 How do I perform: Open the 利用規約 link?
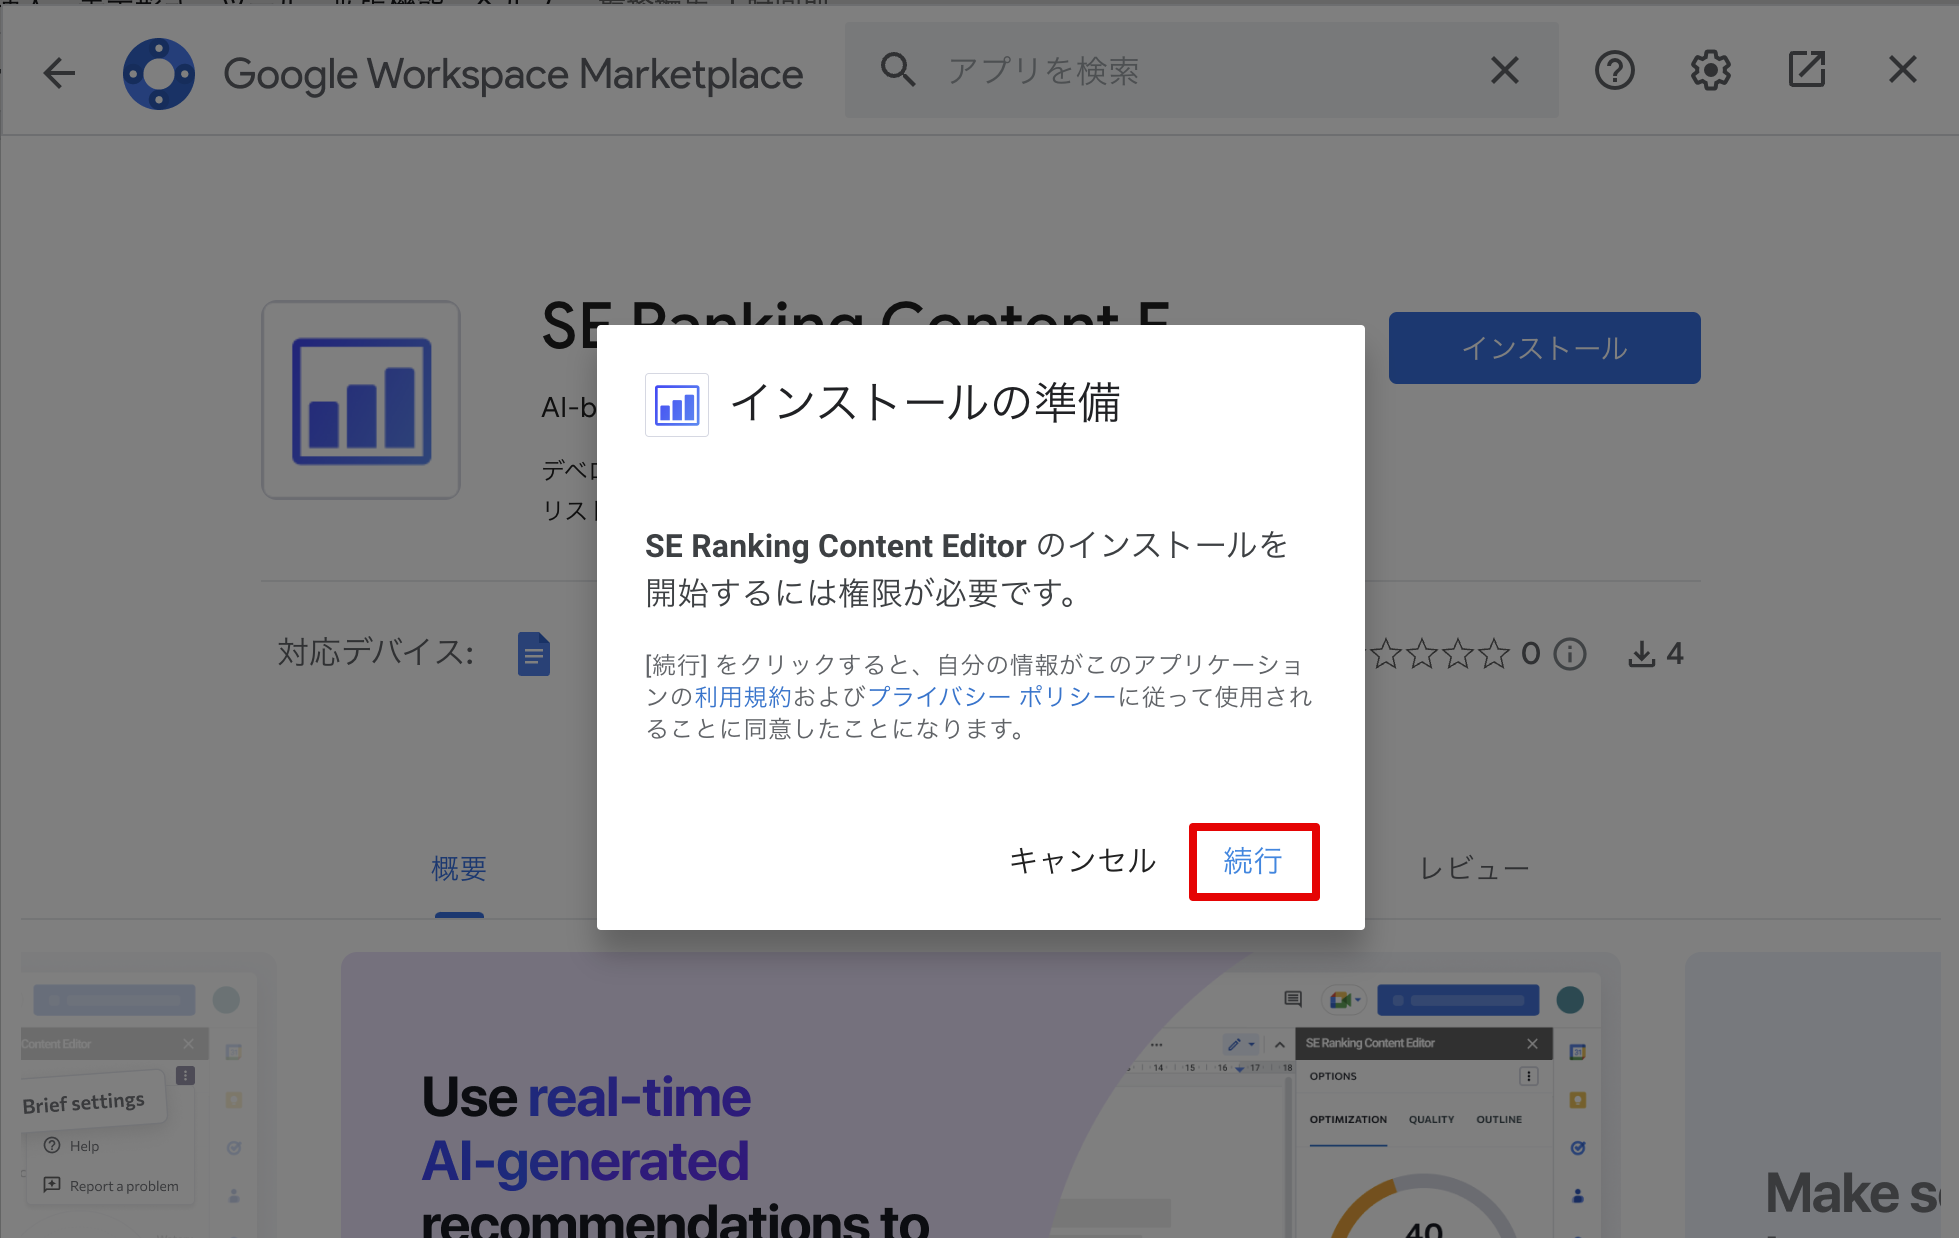click(x=743, y=697)
